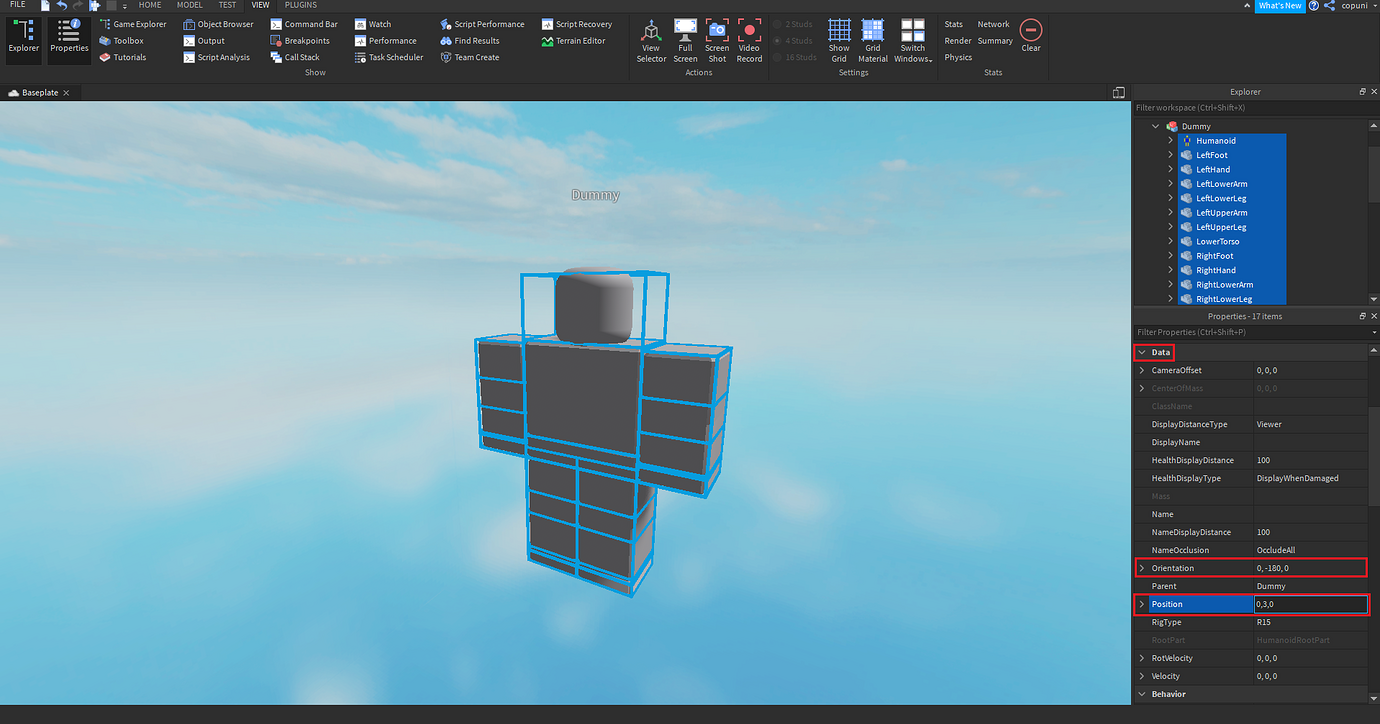This screenshot has width=1380, height=724.
Task: Take a Screen Shot
Action: coord(716,40)
